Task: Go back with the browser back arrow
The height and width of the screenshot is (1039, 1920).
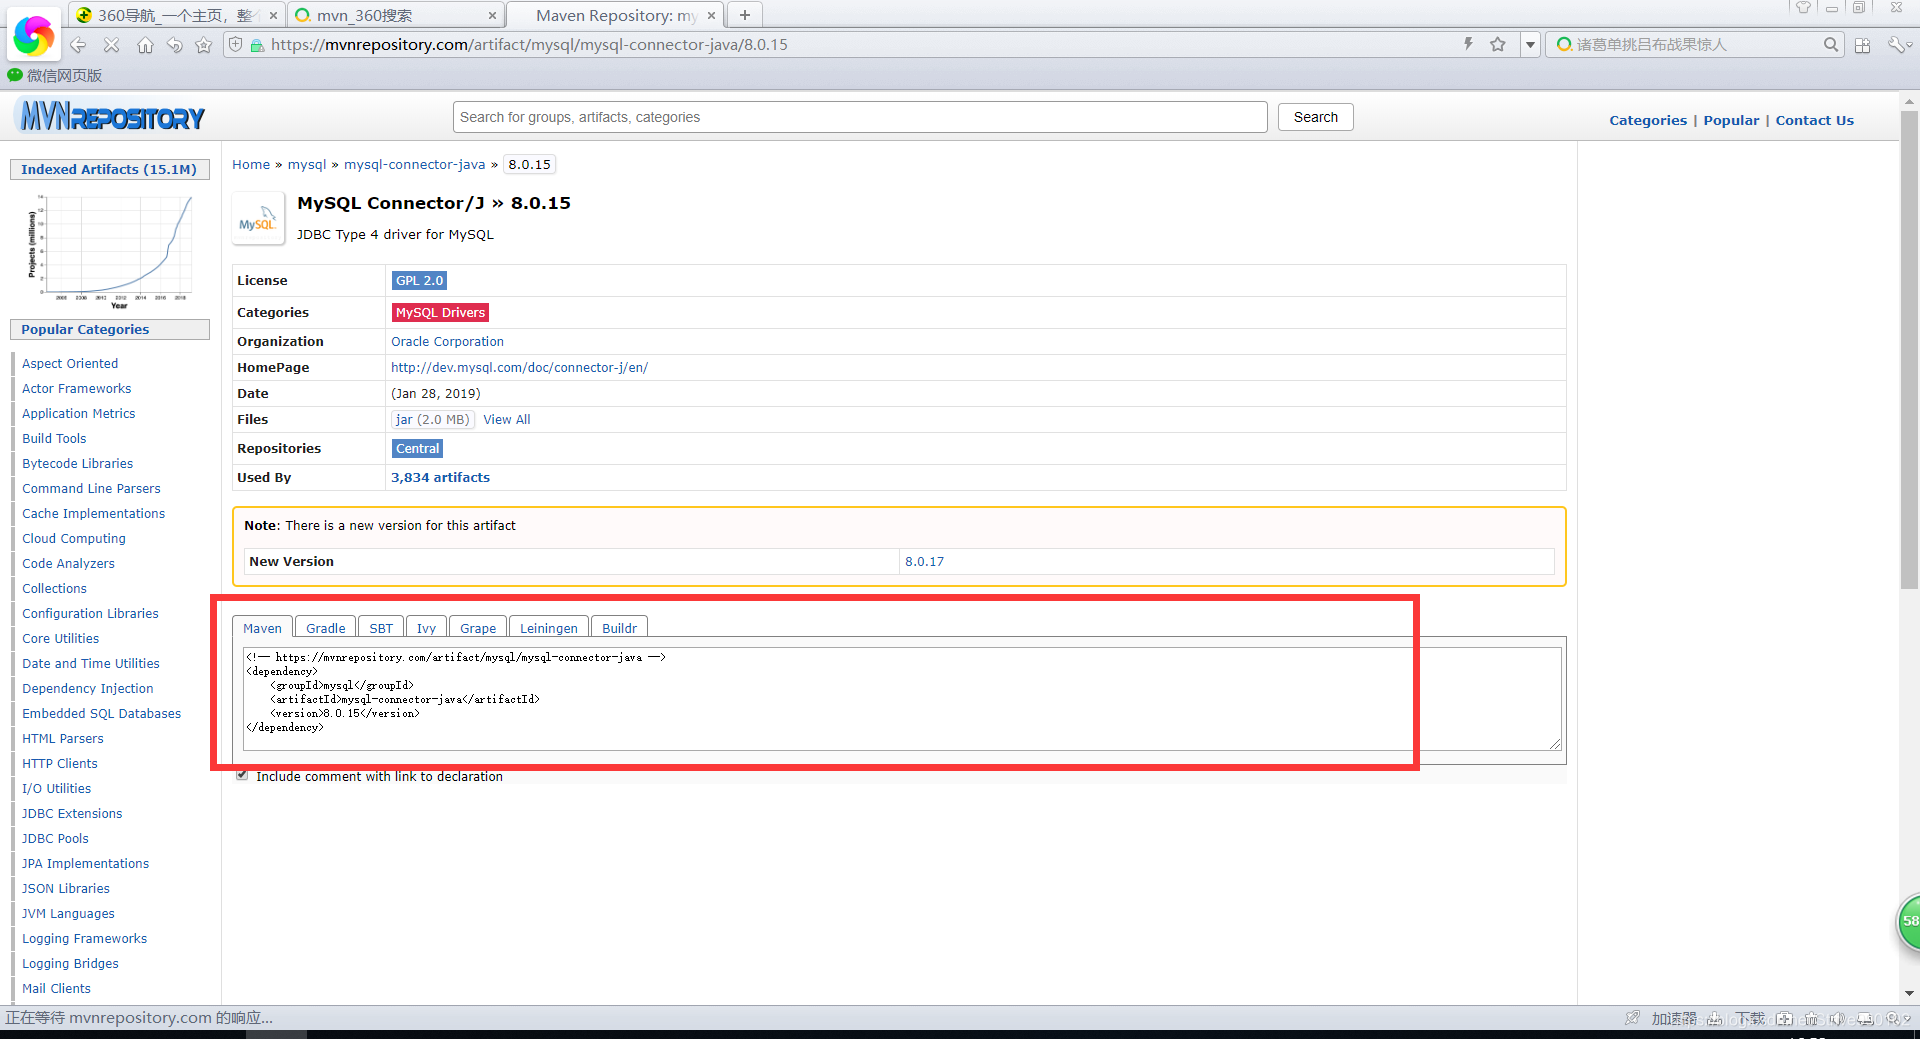Action: [78, 45]
